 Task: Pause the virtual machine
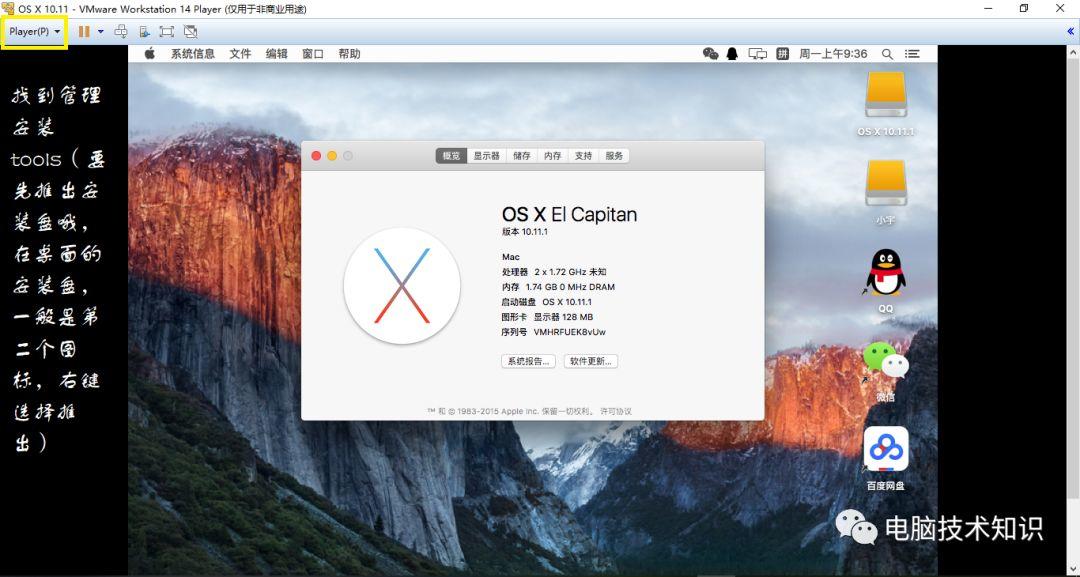point(84,32)
